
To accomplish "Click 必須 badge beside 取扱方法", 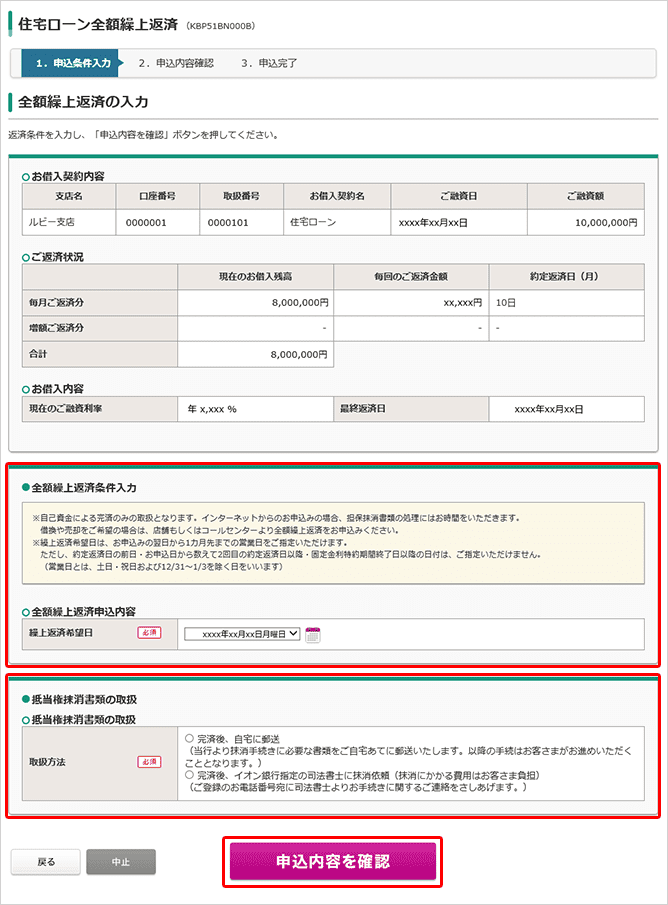I will point(149,762).
